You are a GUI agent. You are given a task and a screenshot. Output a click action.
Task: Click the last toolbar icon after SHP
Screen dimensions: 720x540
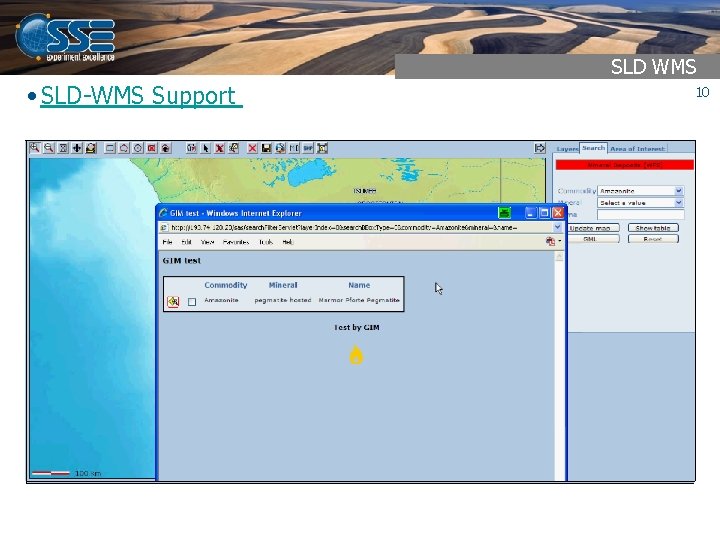(322, 148)
